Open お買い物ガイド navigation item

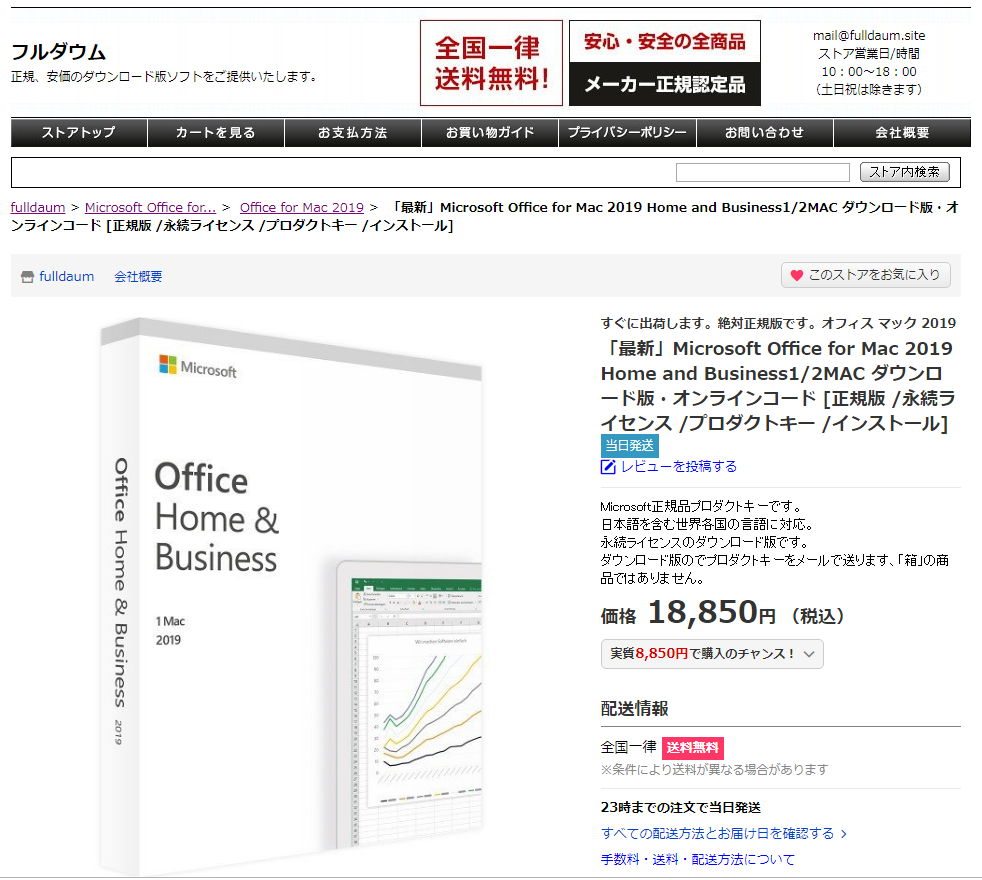click(x=490, y=132)
